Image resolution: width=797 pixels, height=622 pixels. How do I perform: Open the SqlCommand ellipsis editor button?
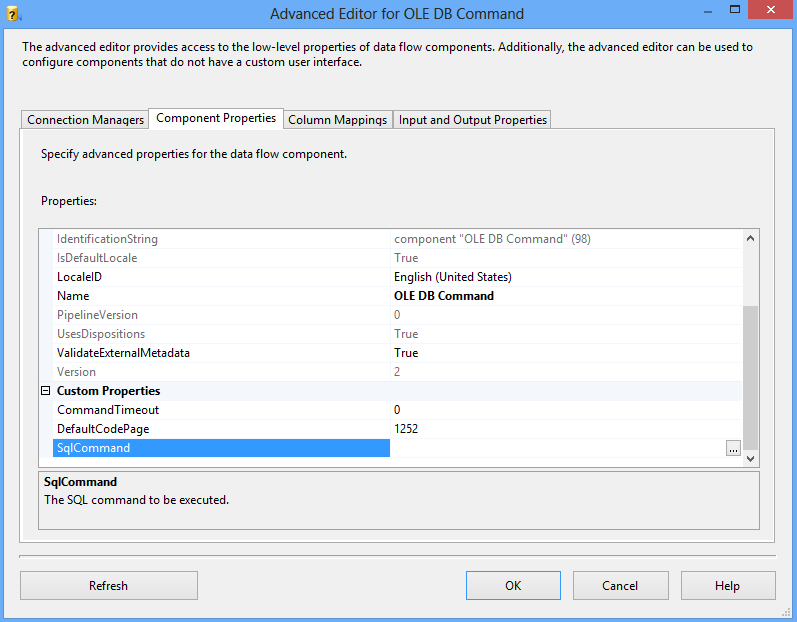[733, 448]
